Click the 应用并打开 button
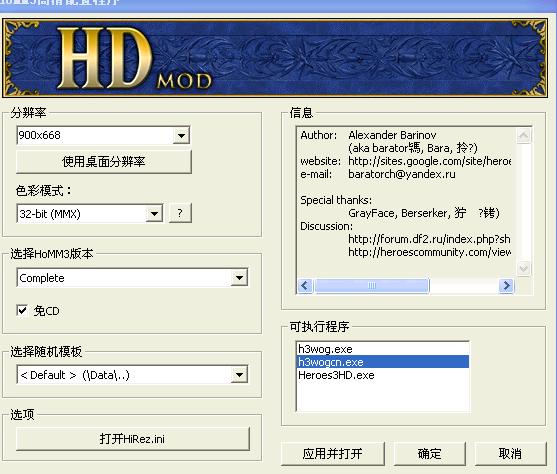The image size is (557, 474). coord(333,454)
